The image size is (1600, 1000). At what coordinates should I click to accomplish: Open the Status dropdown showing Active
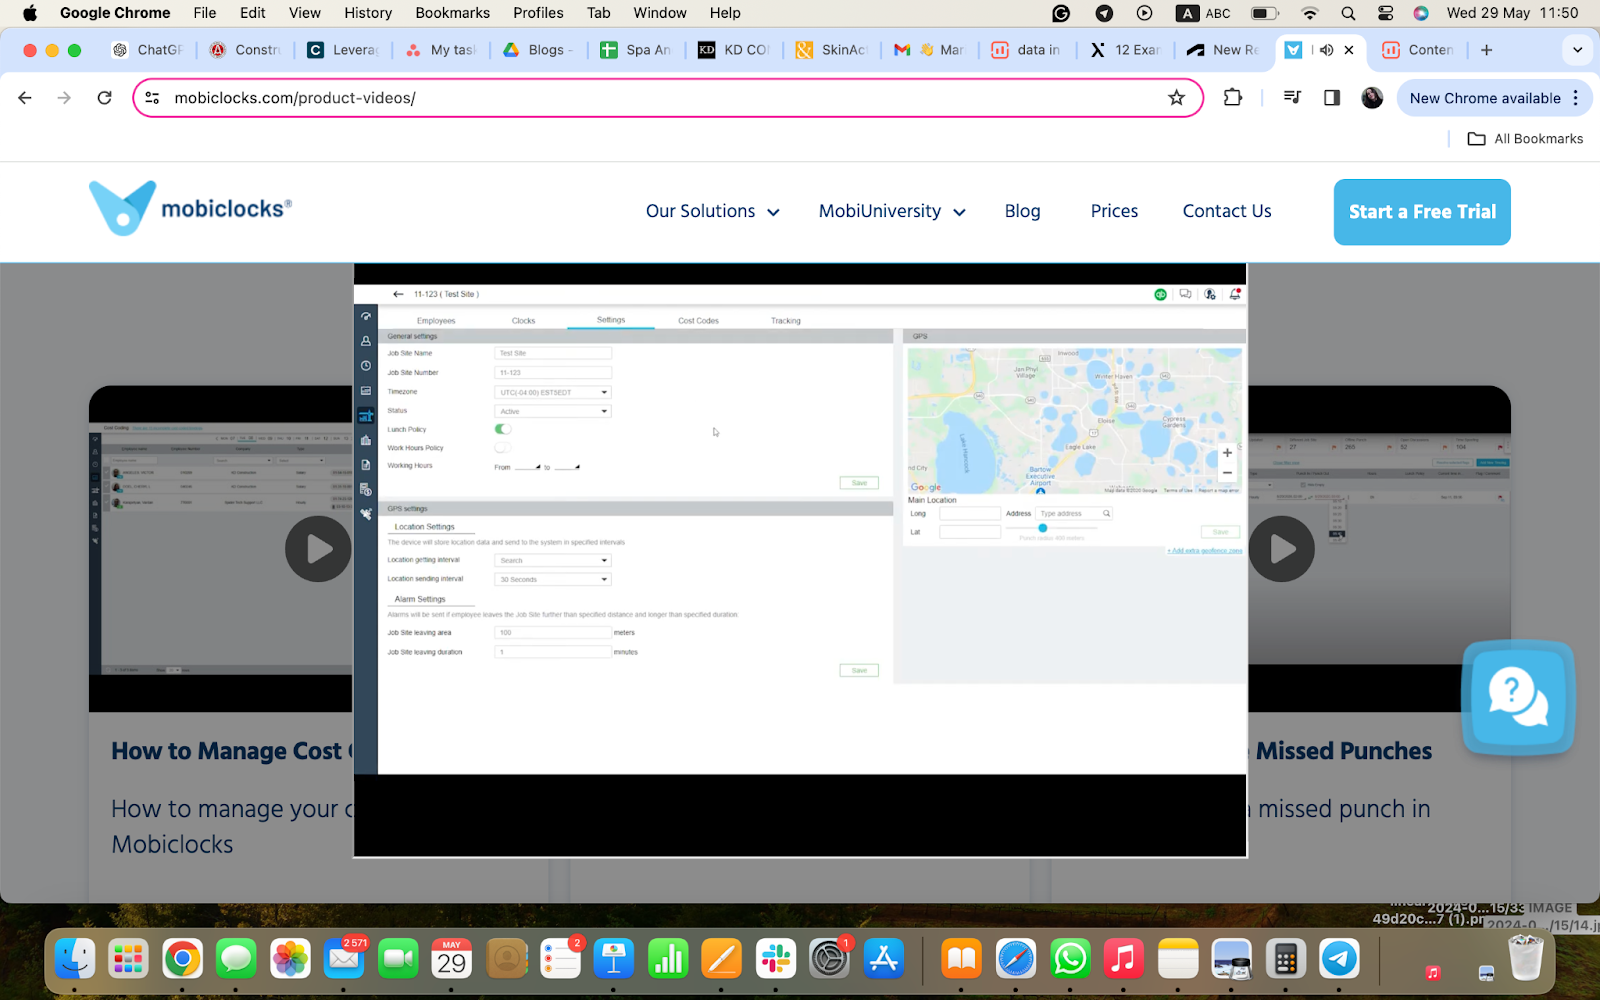553,411
